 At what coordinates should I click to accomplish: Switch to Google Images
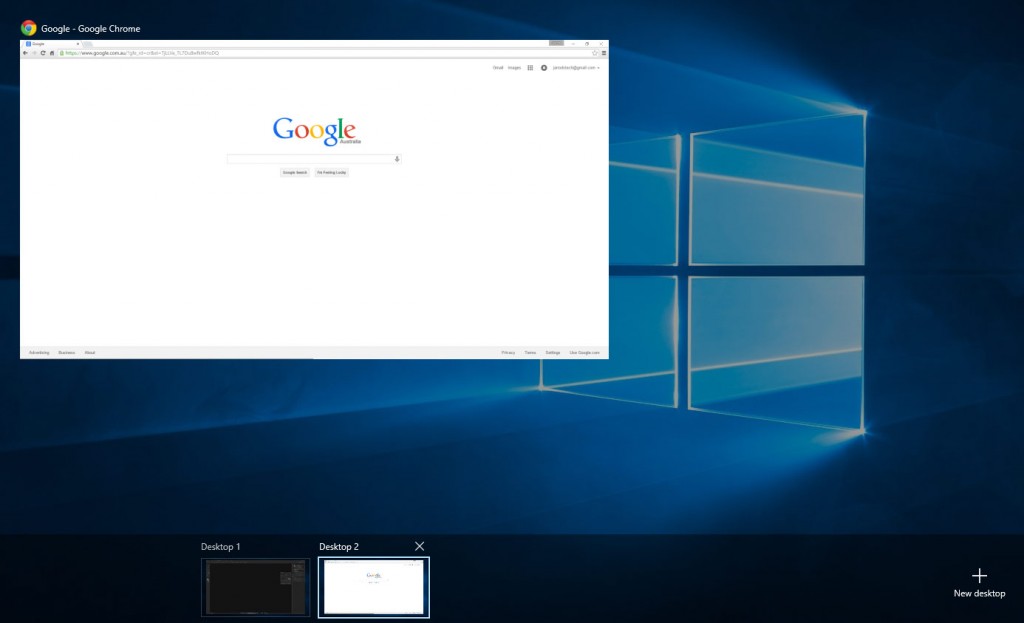pyautogui.click(x=514, y=68)
